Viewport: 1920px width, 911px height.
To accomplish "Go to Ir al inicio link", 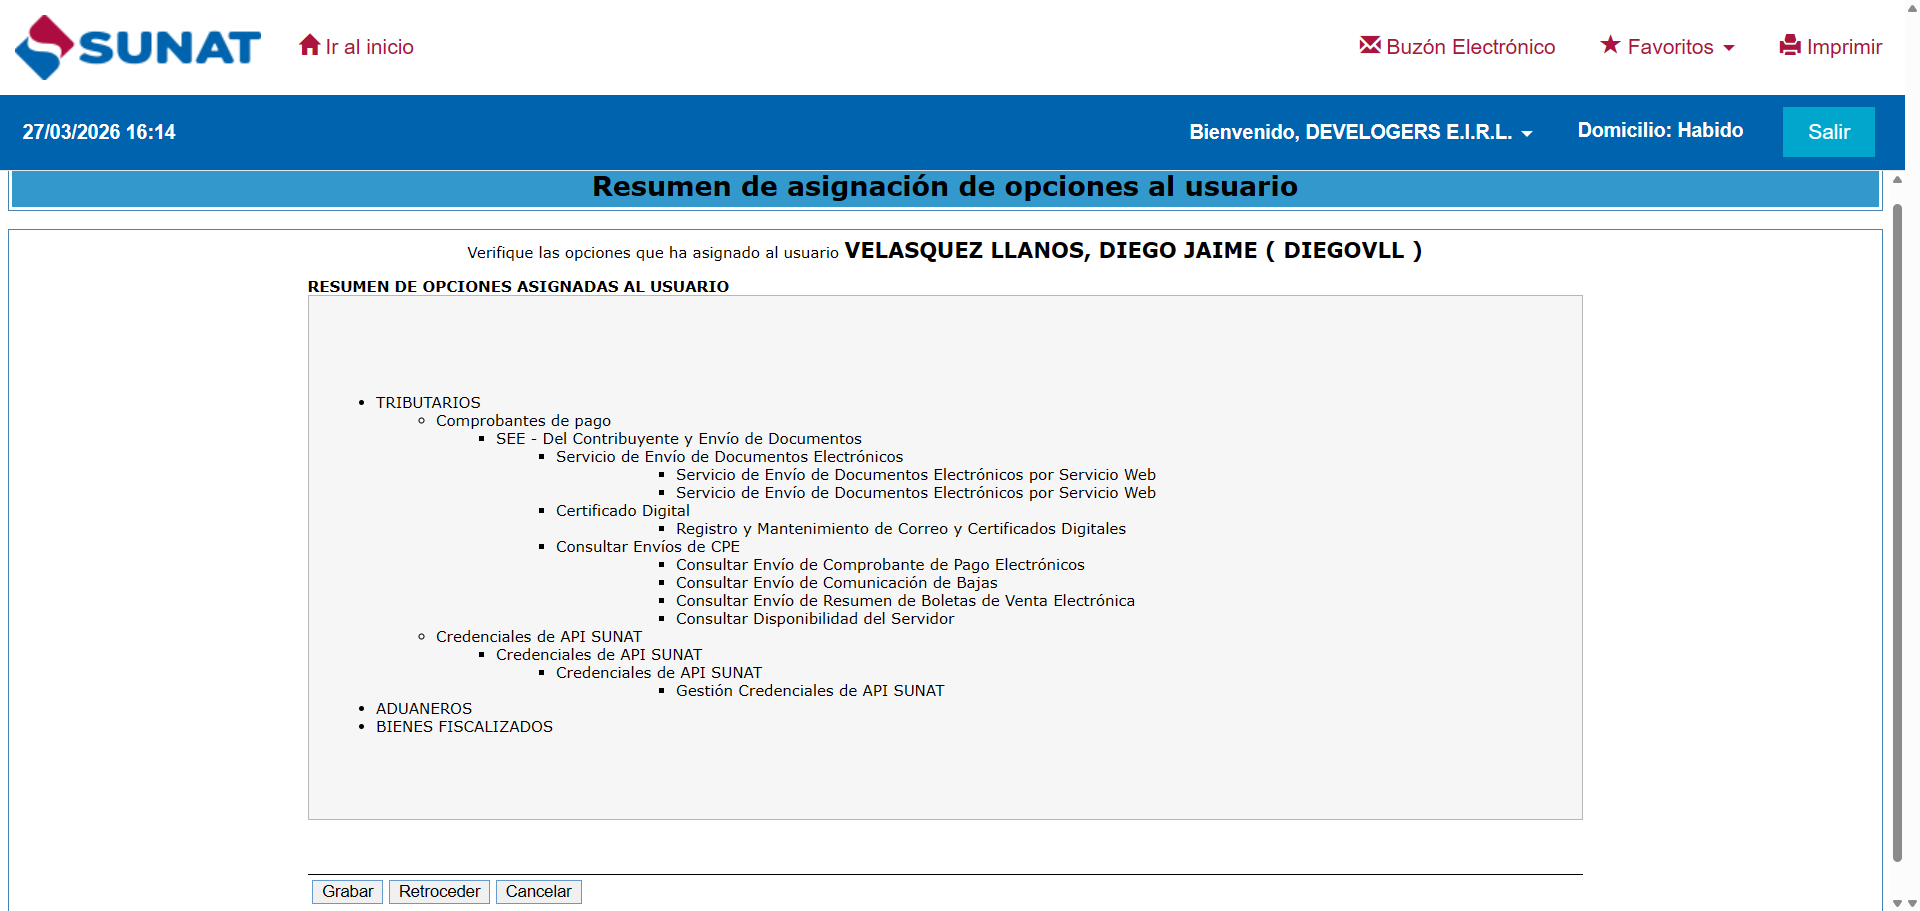I will [x=369, y=47].
